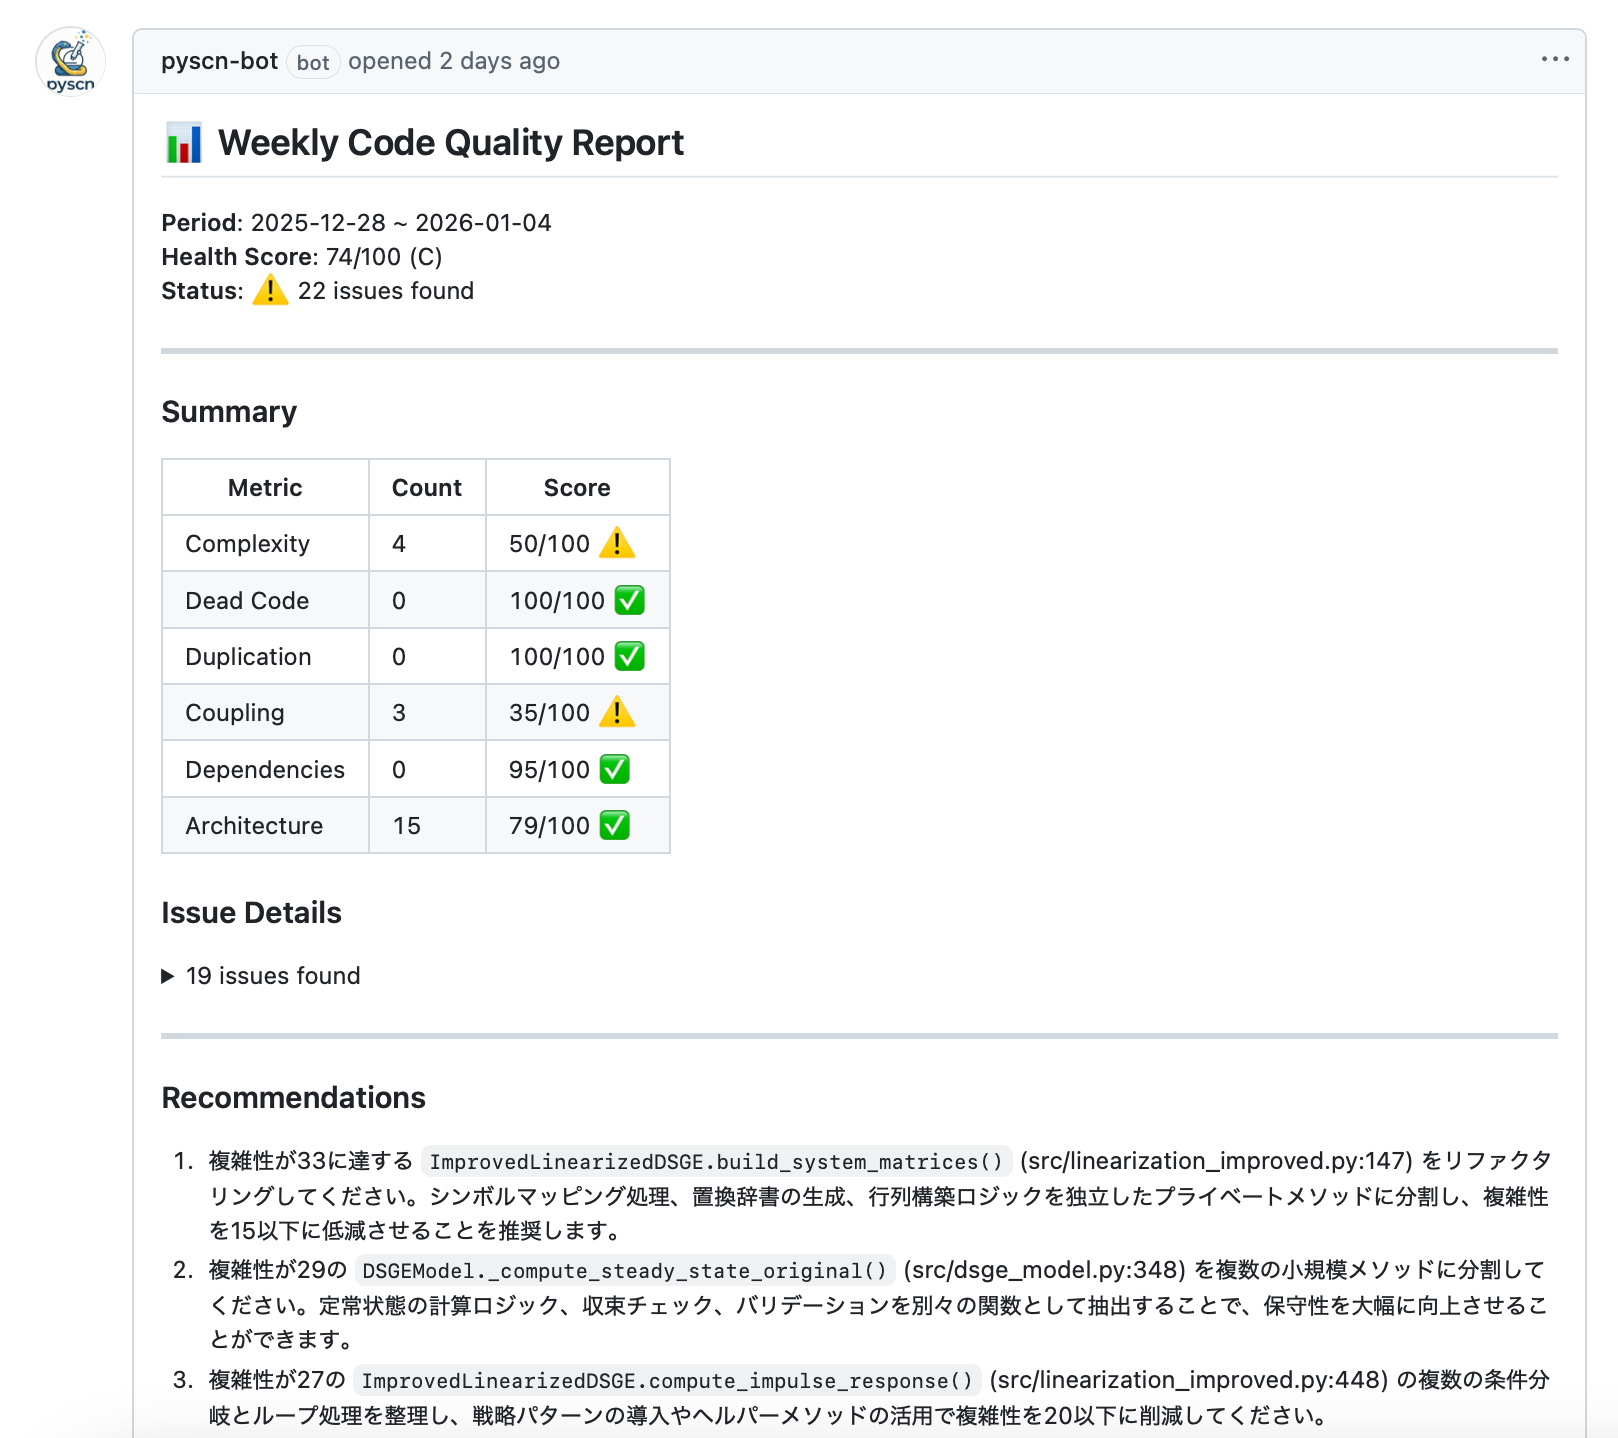Click the Complexity count value 4
1618x1438 pixels.
(x=399, y=543)
